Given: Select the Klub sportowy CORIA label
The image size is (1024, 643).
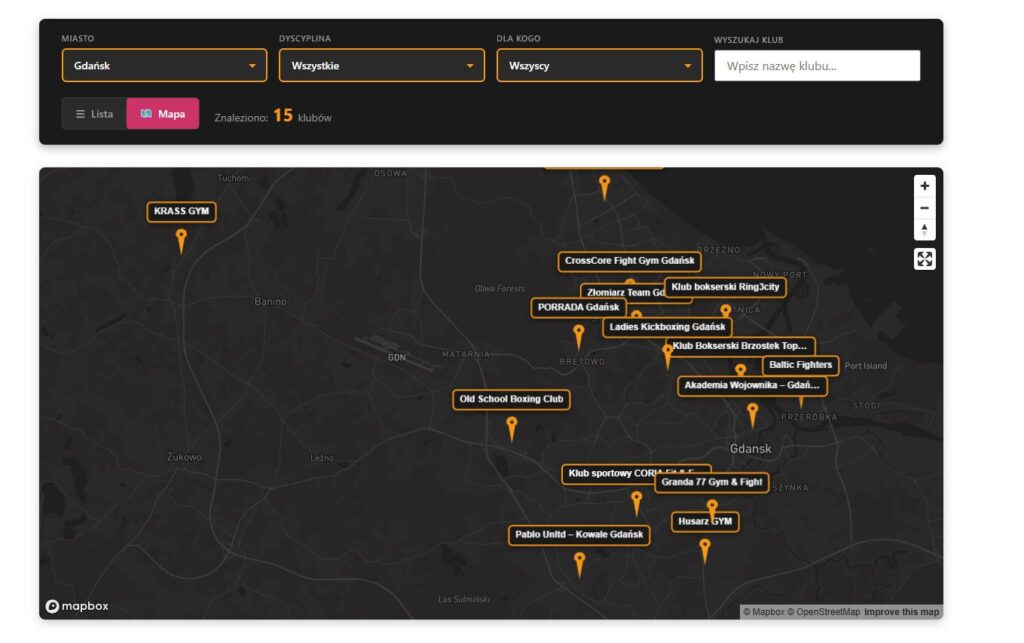Looking at the screenshot, I should pos(609,473).
